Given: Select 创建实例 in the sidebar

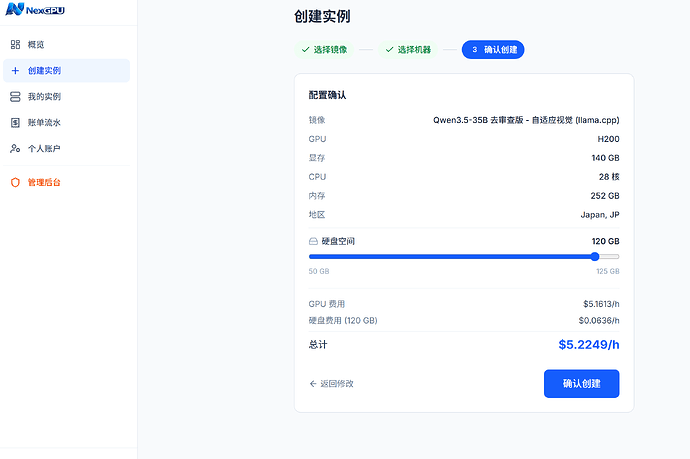Looking at the screenshot, I should click(66, 70).
